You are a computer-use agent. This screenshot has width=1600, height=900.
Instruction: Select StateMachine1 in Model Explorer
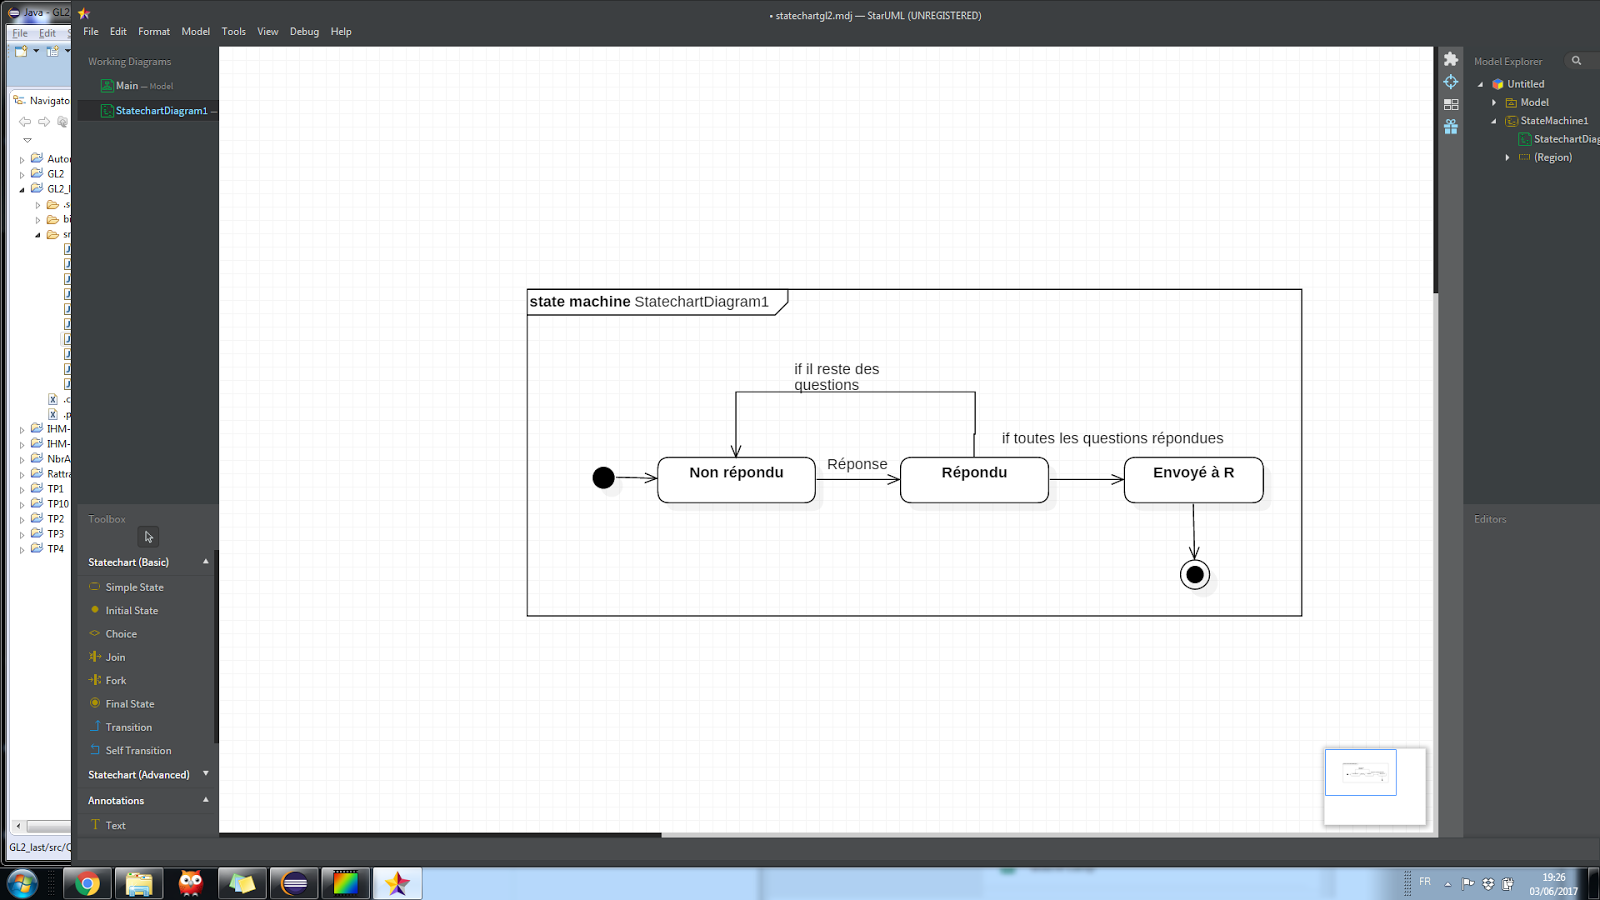tap(1553, 121)
